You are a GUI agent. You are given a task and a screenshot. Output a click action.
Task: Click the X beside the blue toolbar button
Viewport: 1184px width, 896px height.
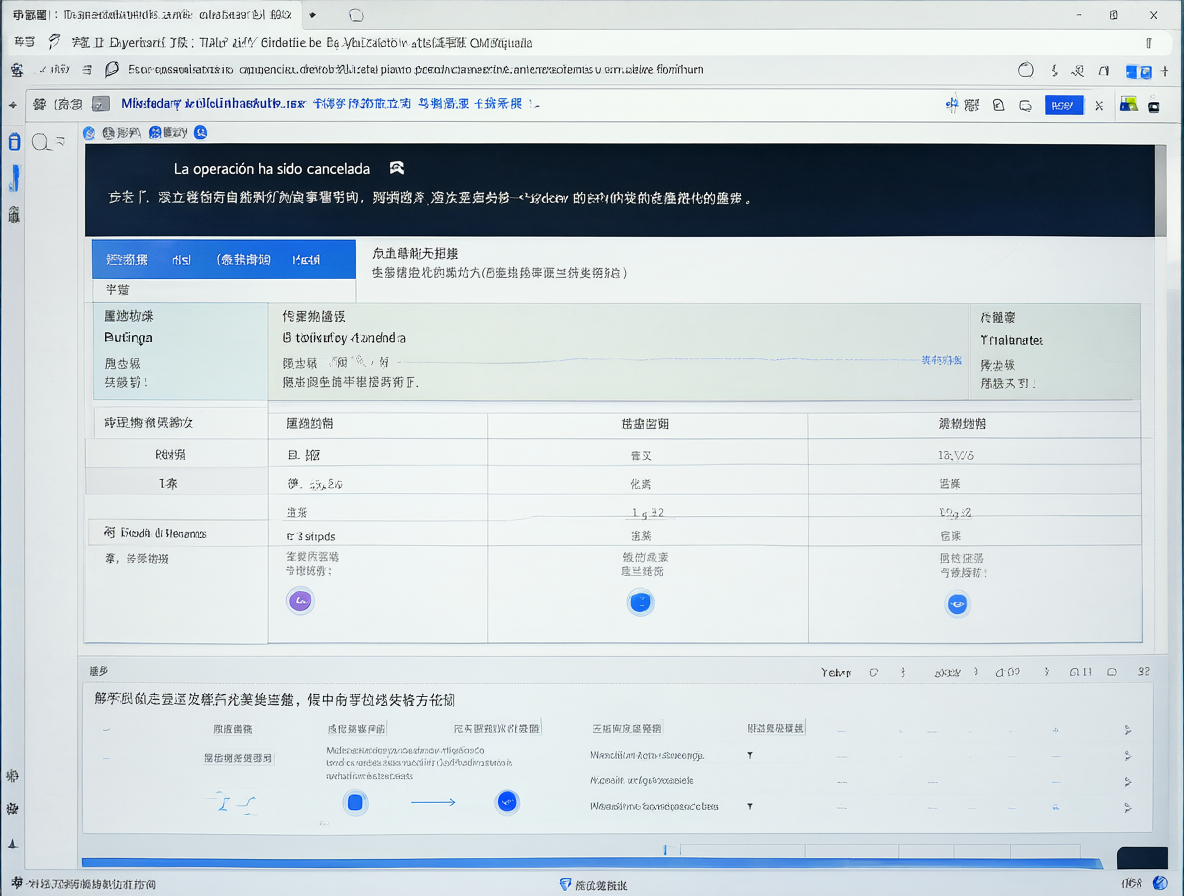point(1099,106)
